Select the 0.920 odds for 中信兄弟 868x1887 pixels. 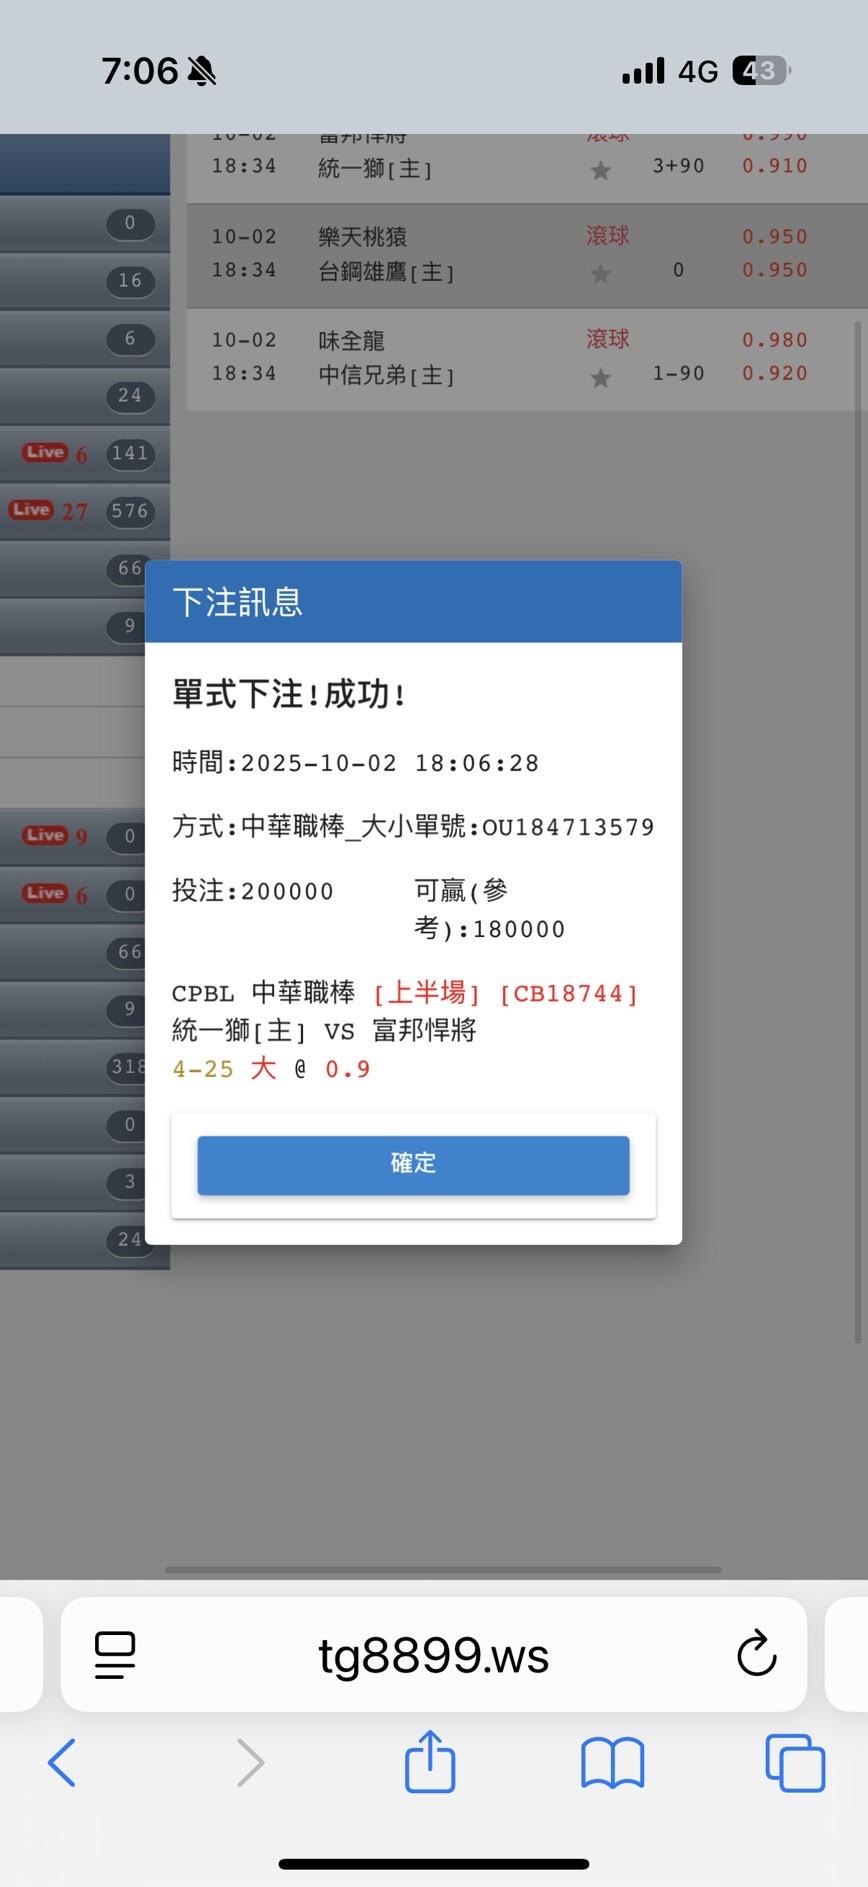pyautogui.click(x=775, y=373)
